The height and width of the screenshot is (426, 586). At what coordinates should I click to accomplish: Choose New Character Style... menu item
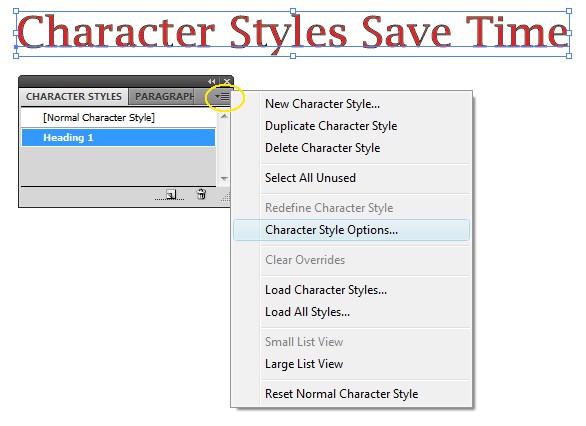[x=351, y=104]
